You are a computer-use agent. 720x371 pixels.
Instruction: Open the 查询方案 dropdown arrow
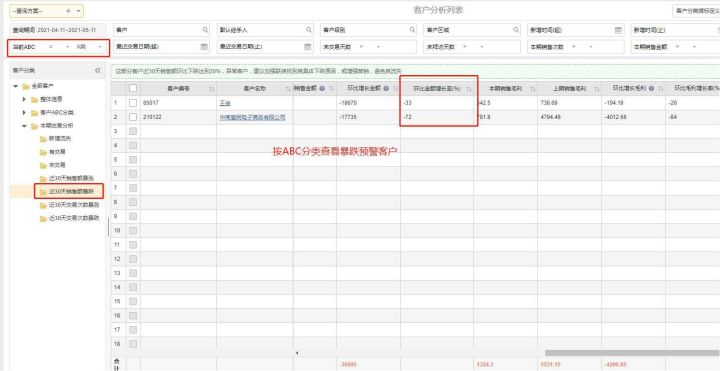[x=78, y=11]
